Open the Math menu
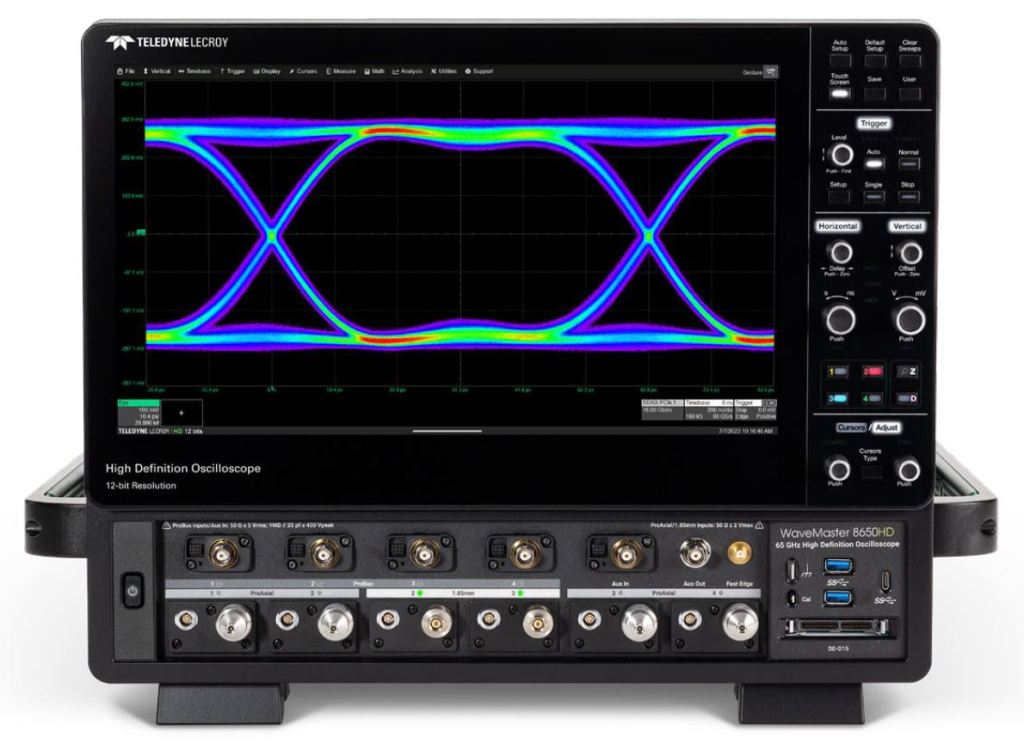This screenshot has width=1024, height=756. (x=375, y=72)
